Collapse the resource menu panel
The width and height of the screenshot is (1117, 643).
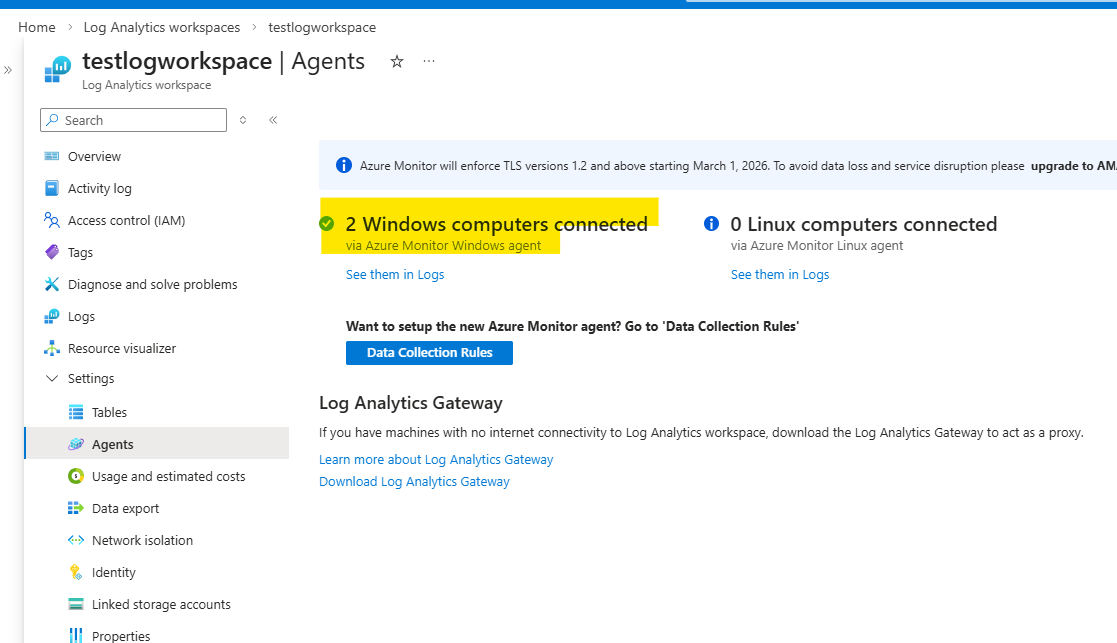(x=273, y=120)
